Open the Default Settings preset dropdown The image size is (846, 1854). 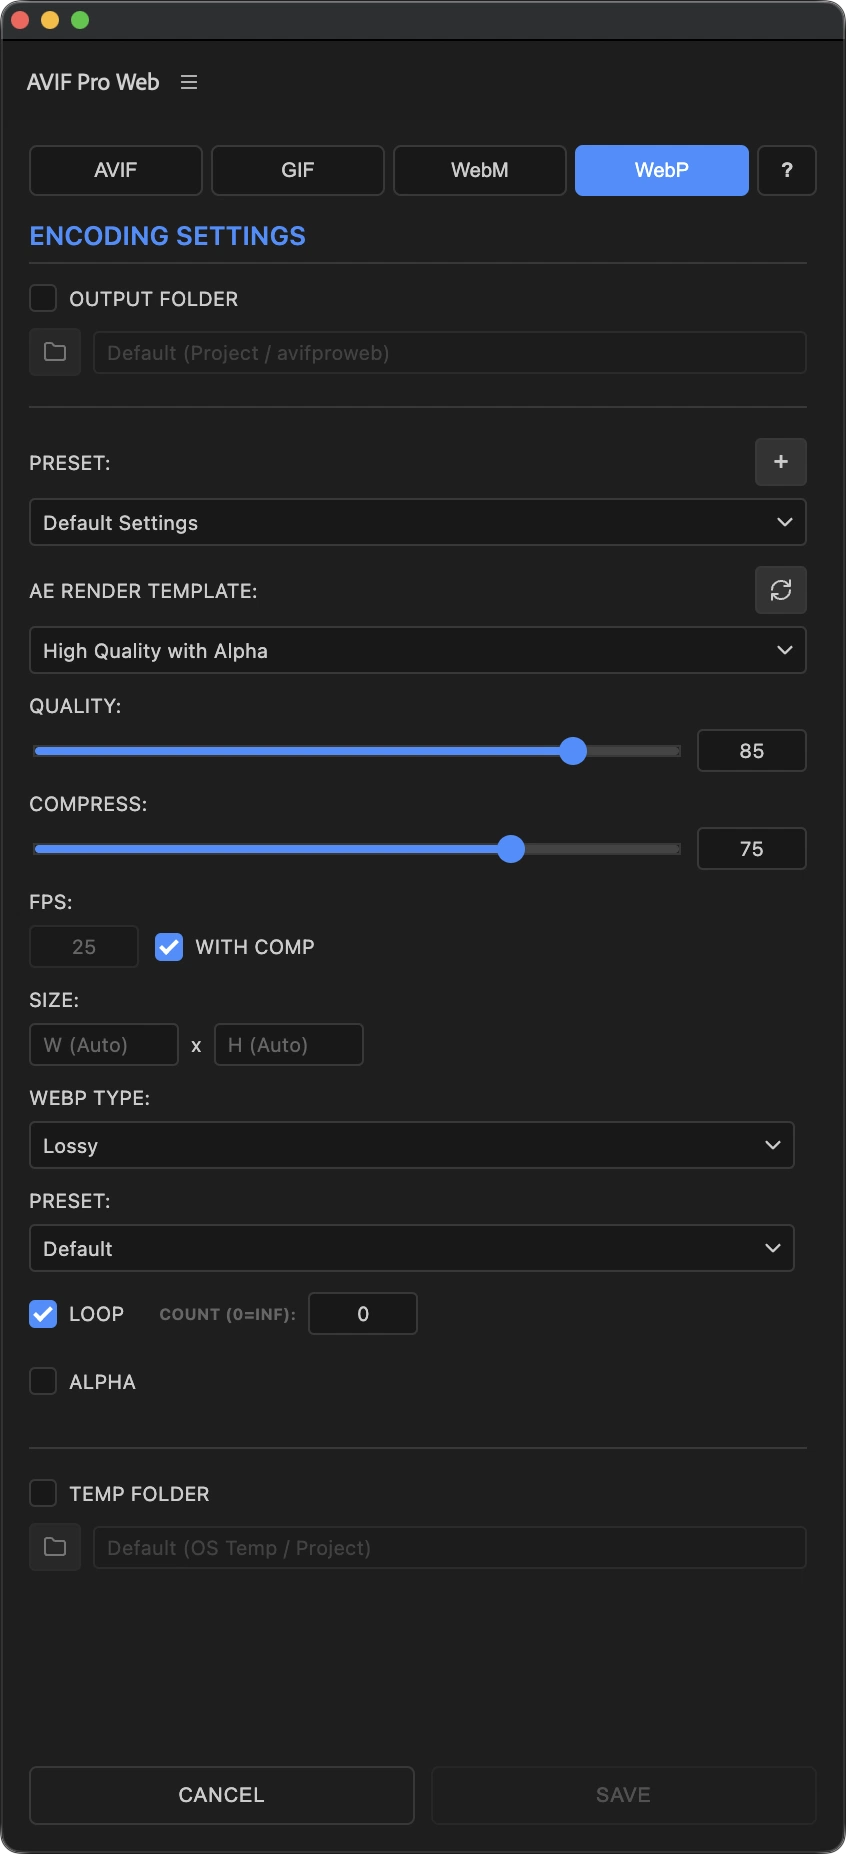pyautogui.click(x=418, y=522)
